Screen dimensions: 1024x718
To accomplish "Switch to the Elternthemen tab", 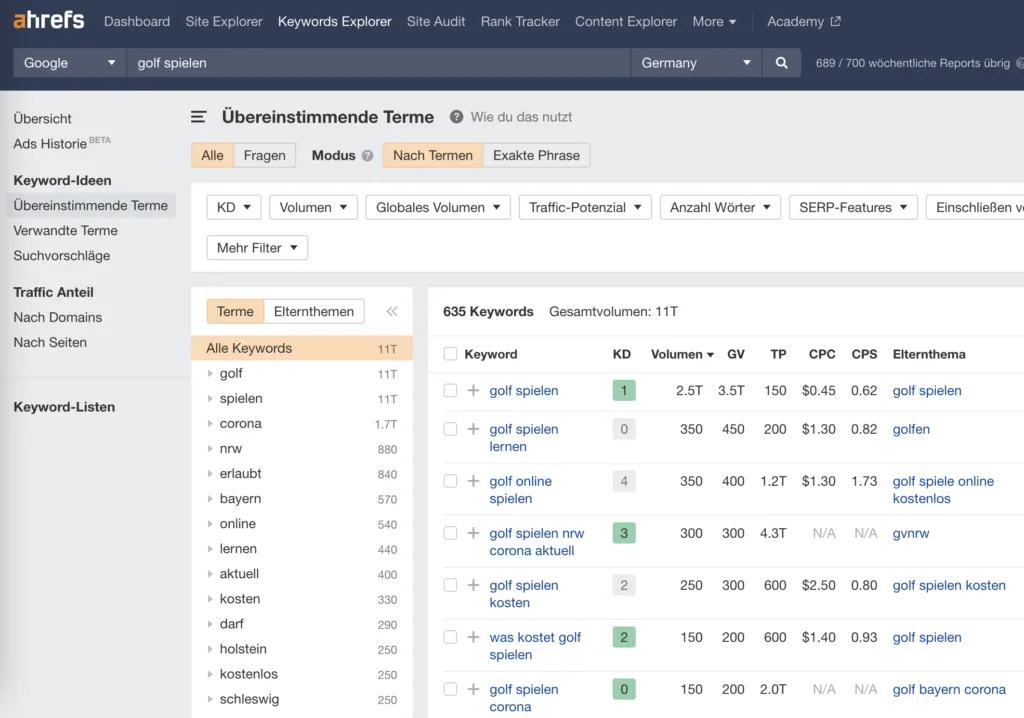I will click(313, 312).
